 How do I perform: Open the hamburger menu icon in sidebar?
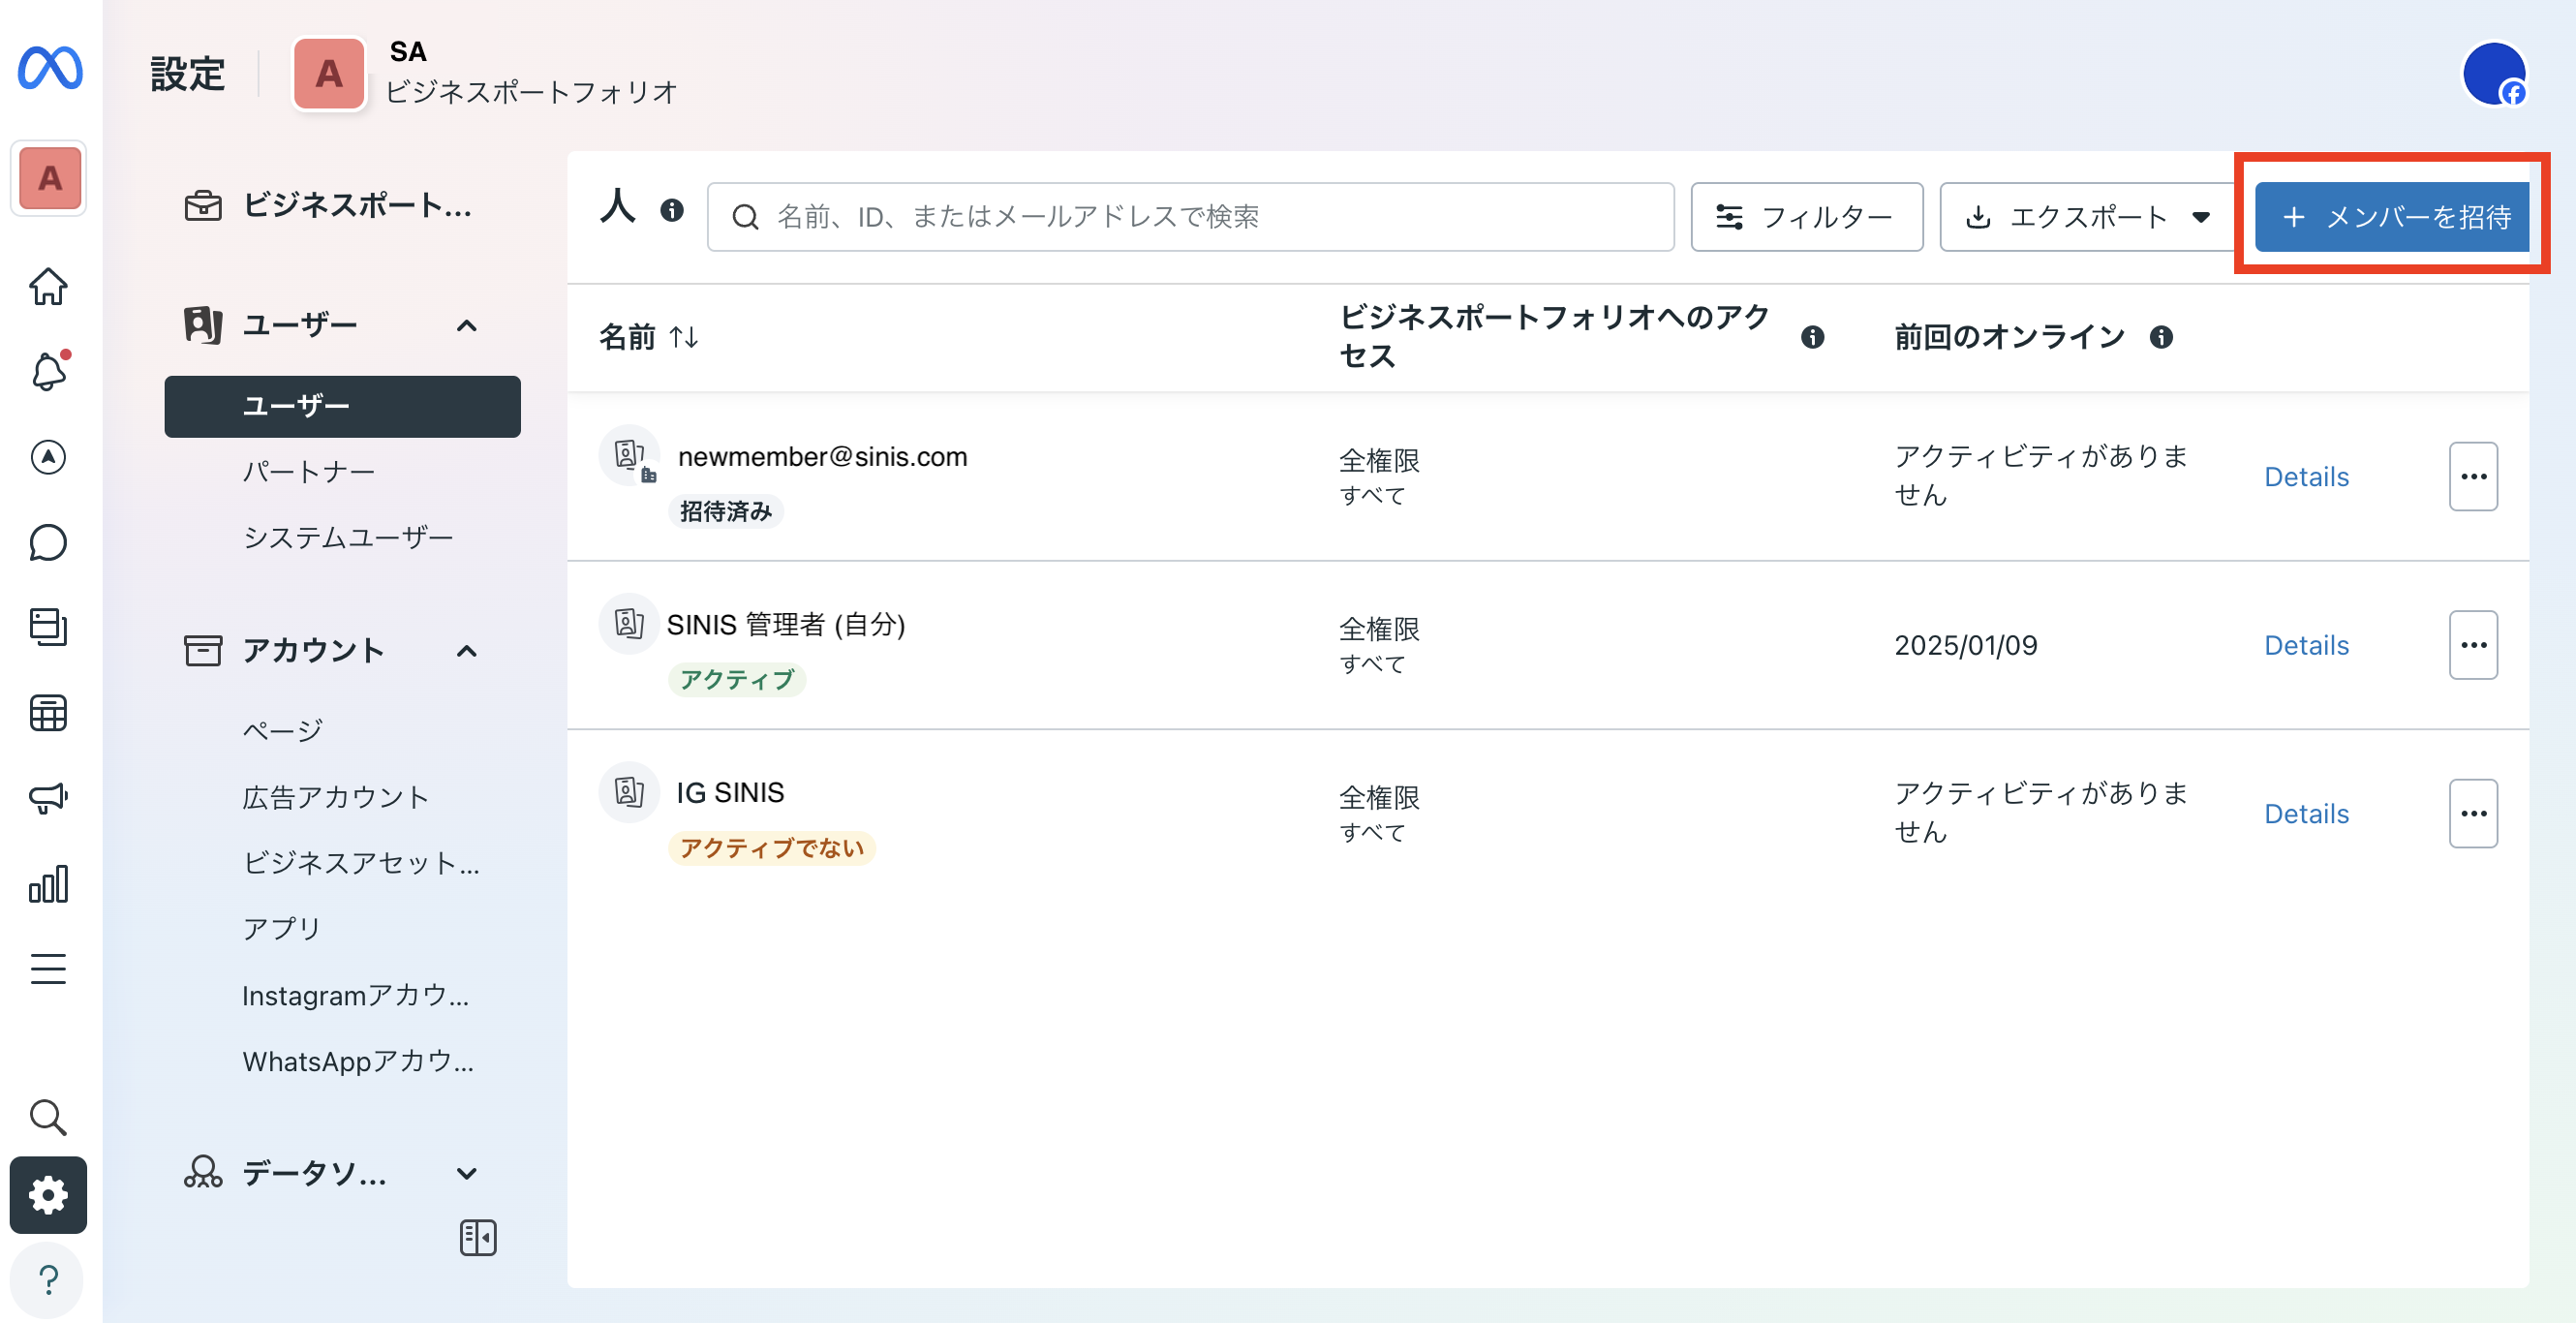pos(47,968)
